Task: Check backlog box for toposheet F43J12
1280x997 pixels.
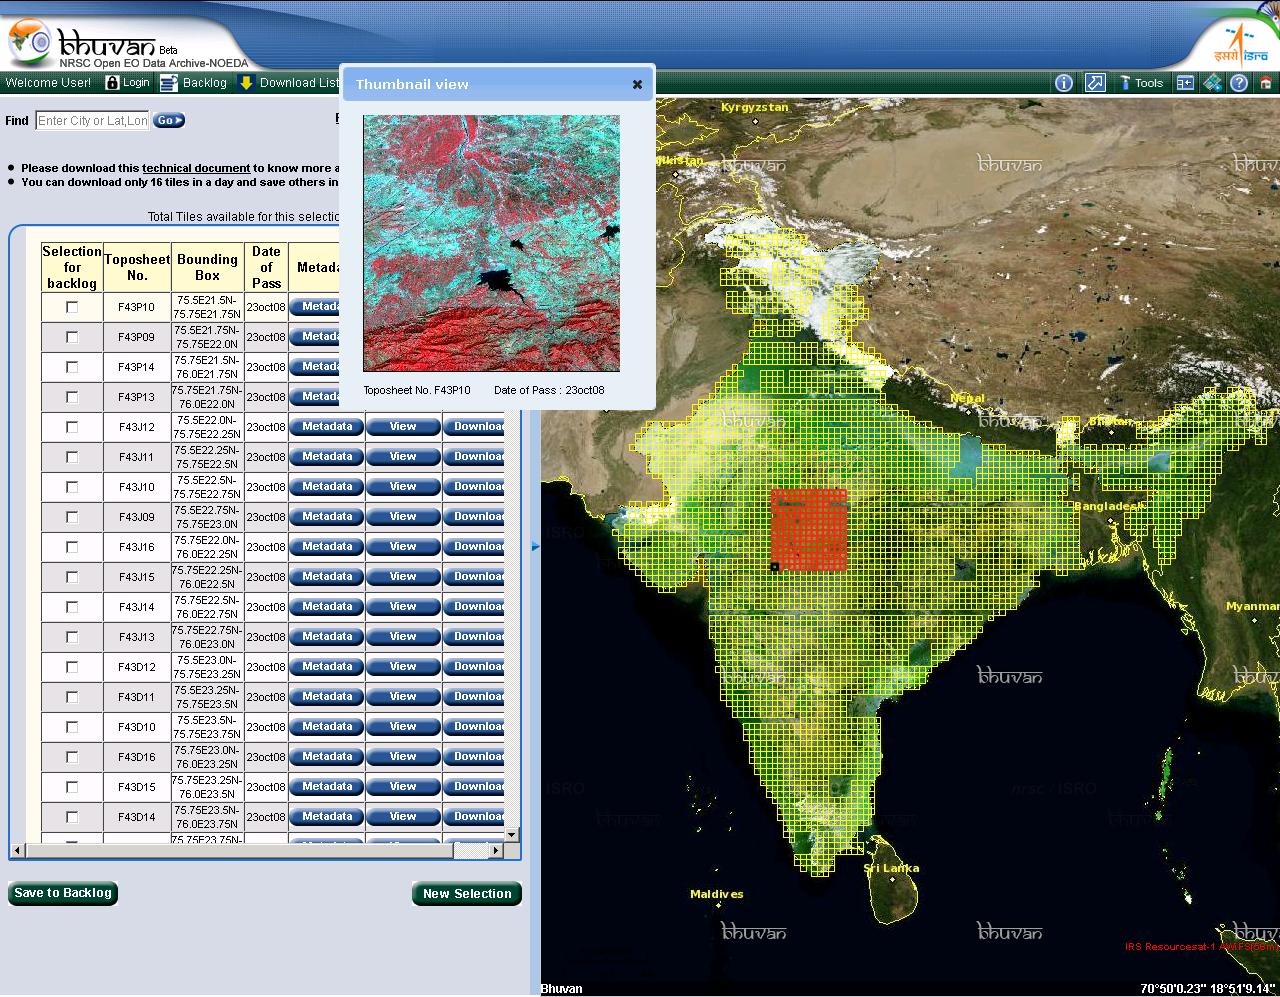Action: (72, 427)
